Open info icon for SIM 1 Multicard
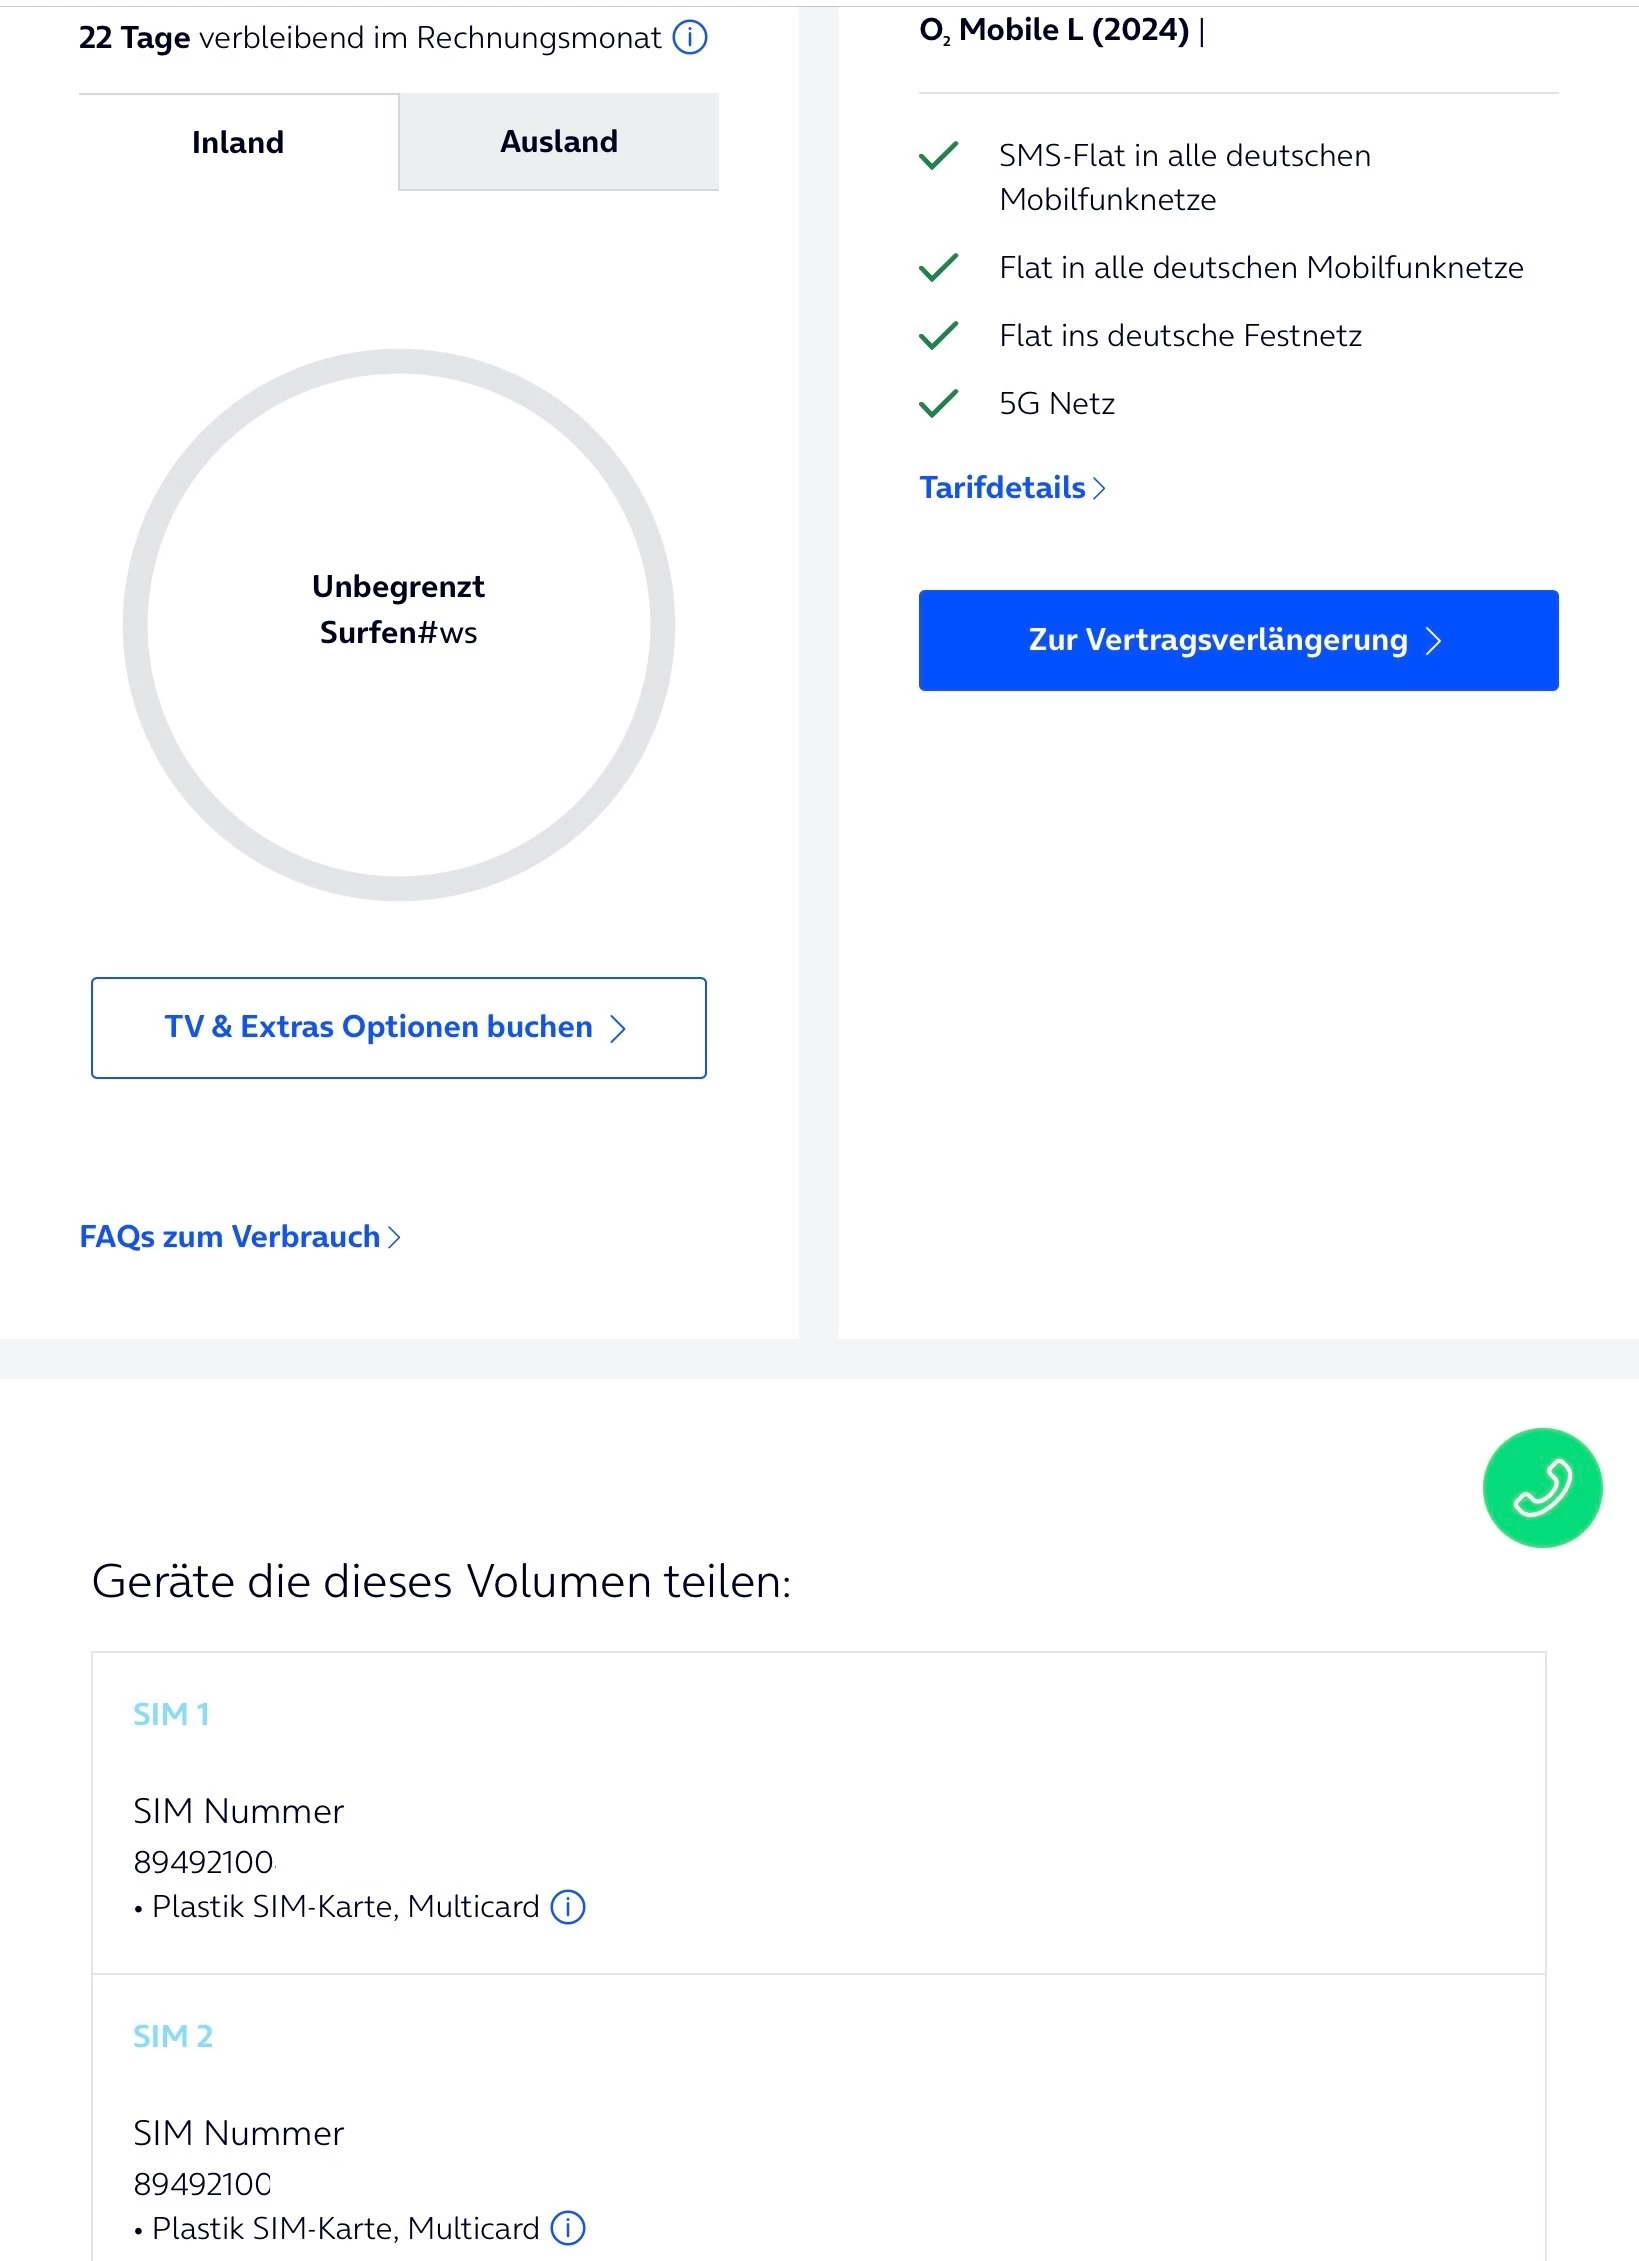The width and height of the screenshot is (1639, 2261). [x=568, y=1907]
